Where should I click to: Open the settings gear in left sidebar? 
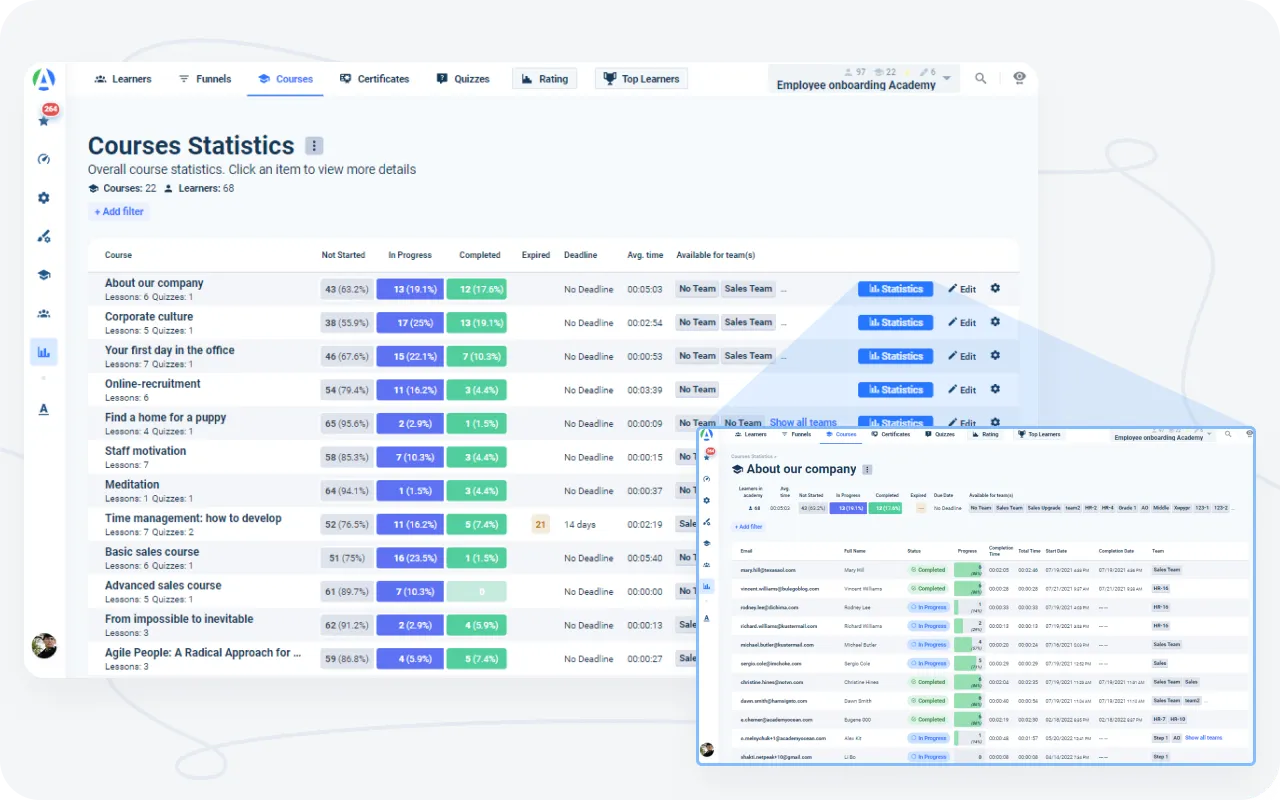coord(44,198)
